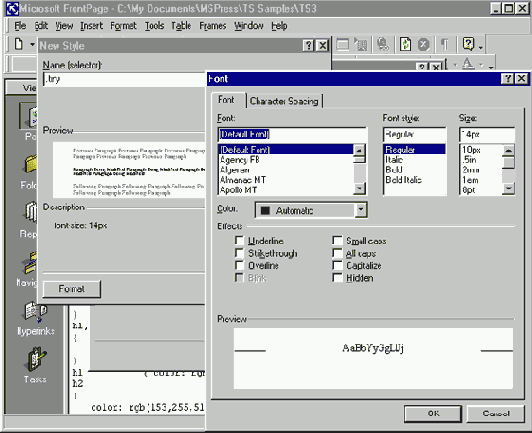The image size is (532, 433).
Task: Click the Stop toolbar icon
Action: pos(423,44)
